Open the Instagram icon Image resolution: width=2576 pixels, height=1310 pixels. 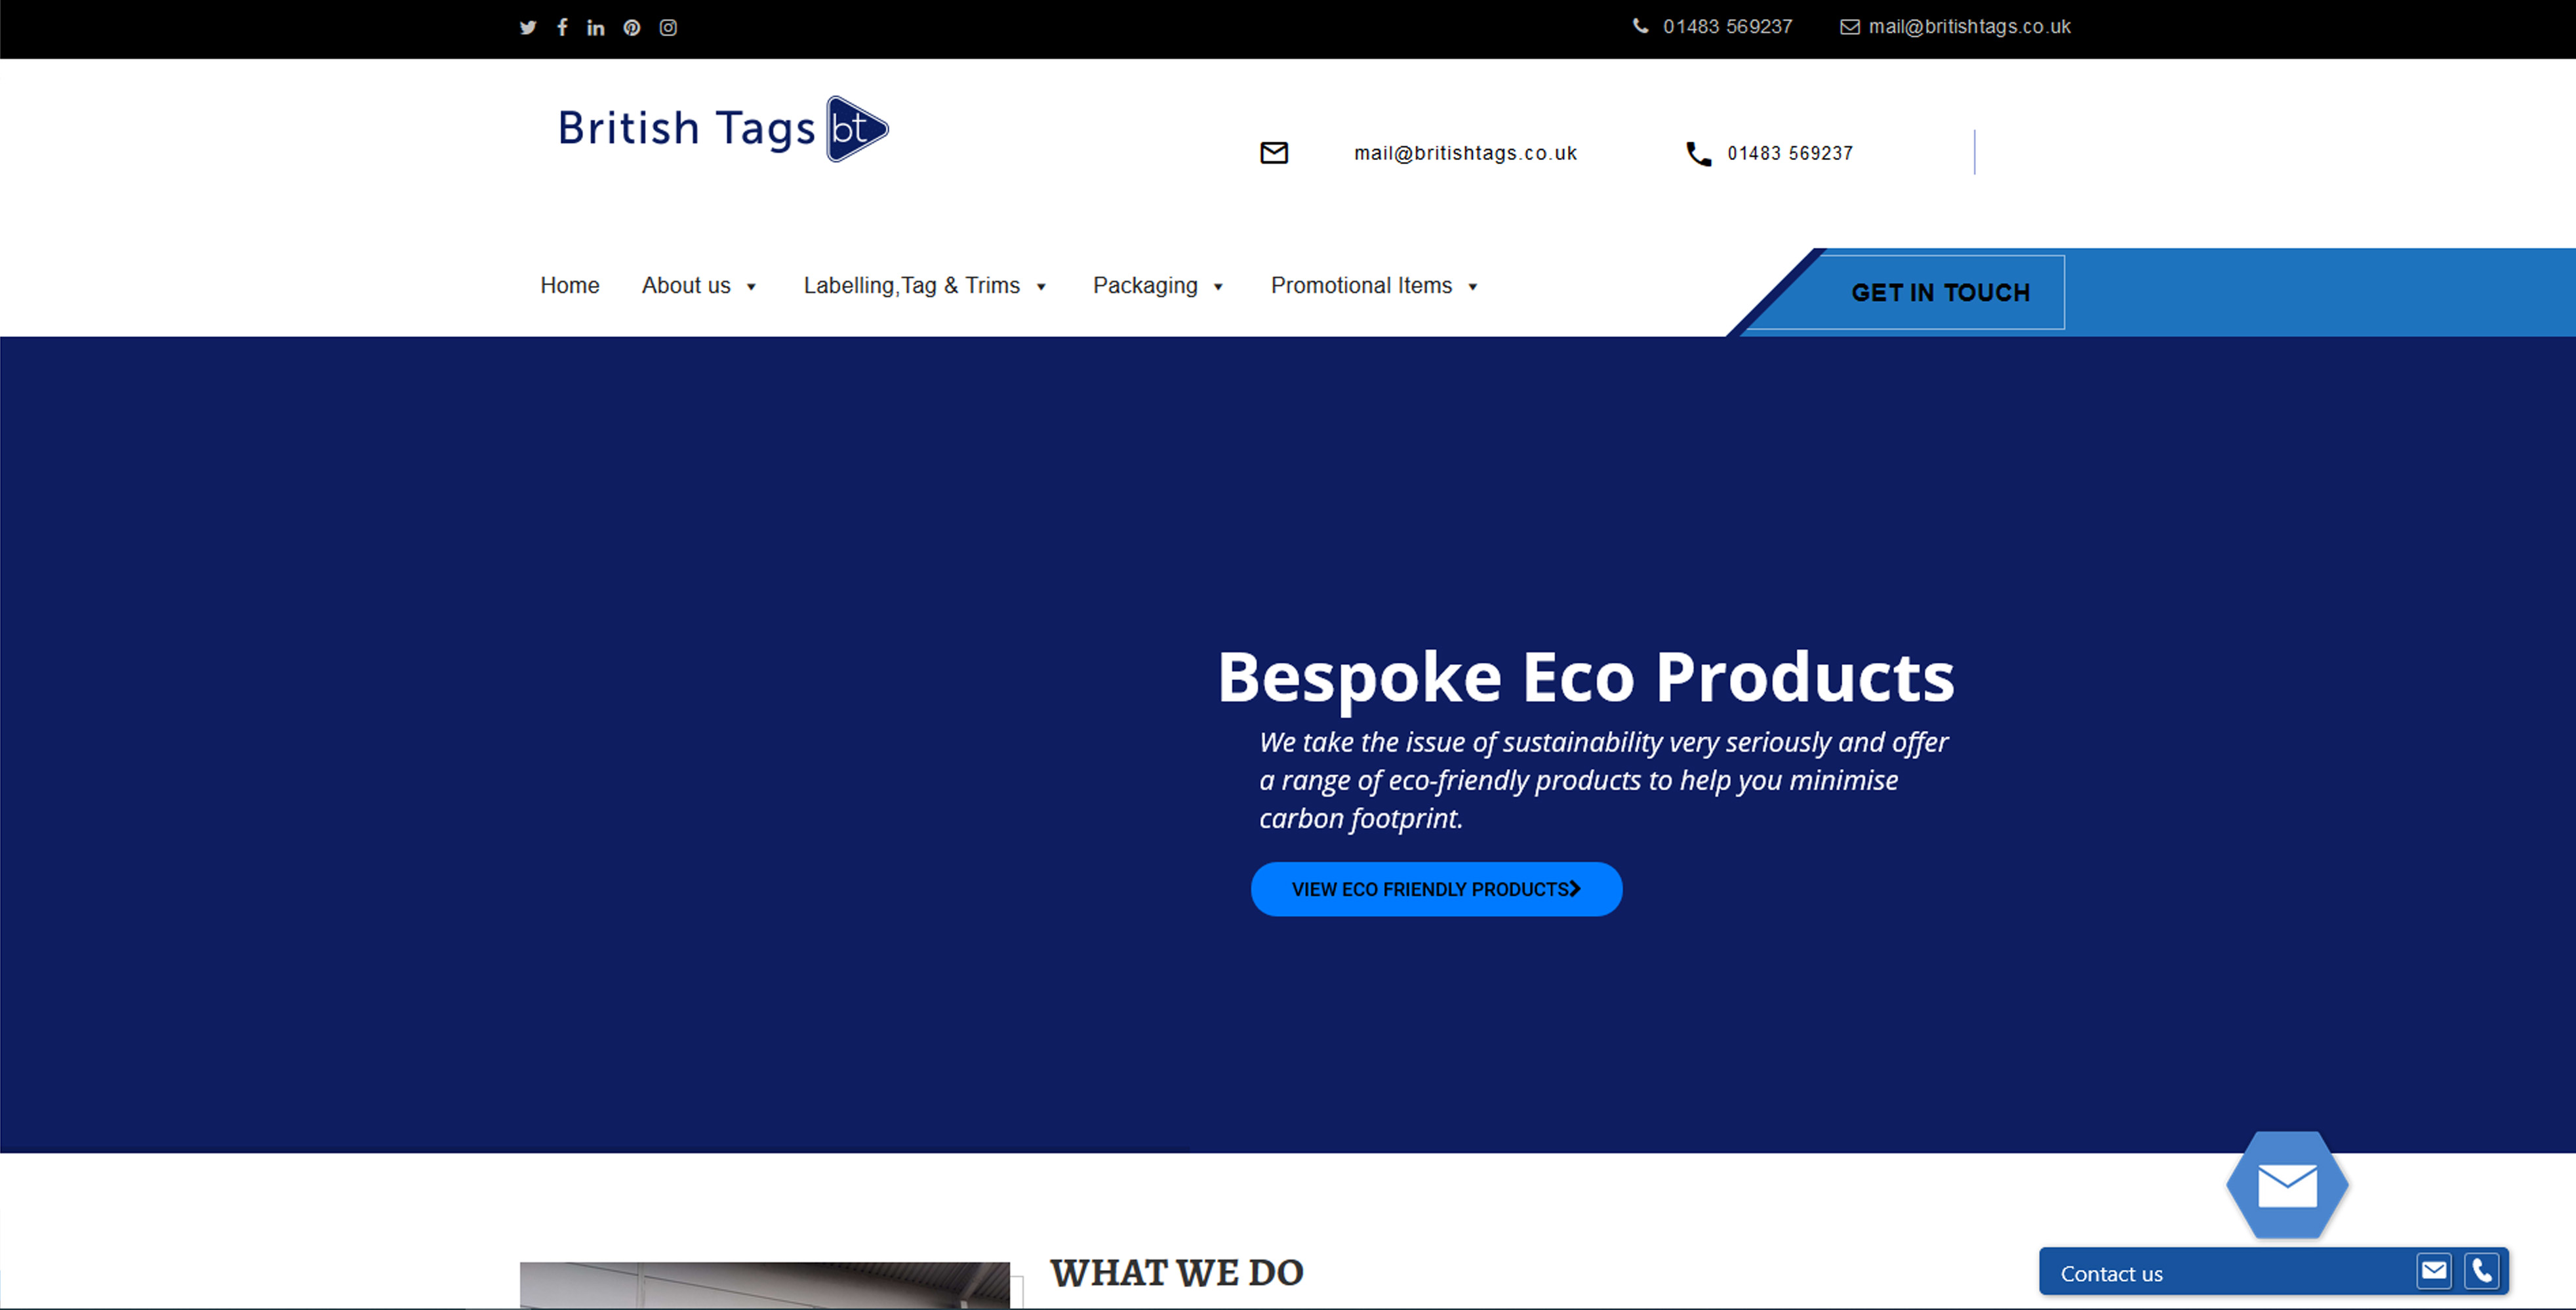[668, 27]
